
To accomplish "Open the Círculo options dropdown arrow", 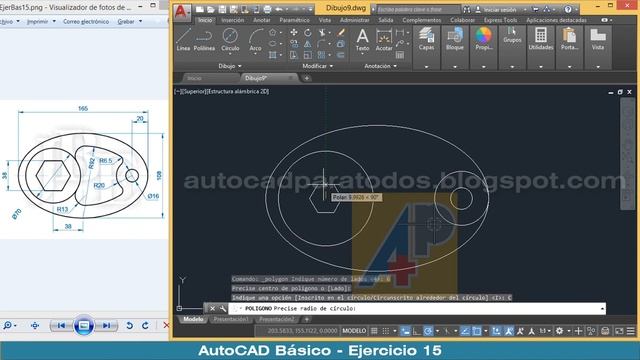I will (x=230, y=55).
